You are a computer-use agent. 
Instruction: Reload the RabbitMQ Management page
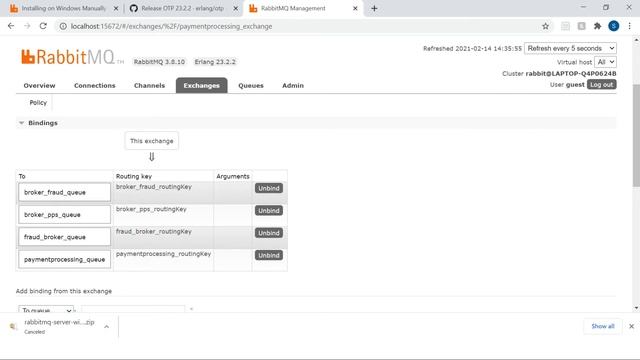click(x=43, y=26)
